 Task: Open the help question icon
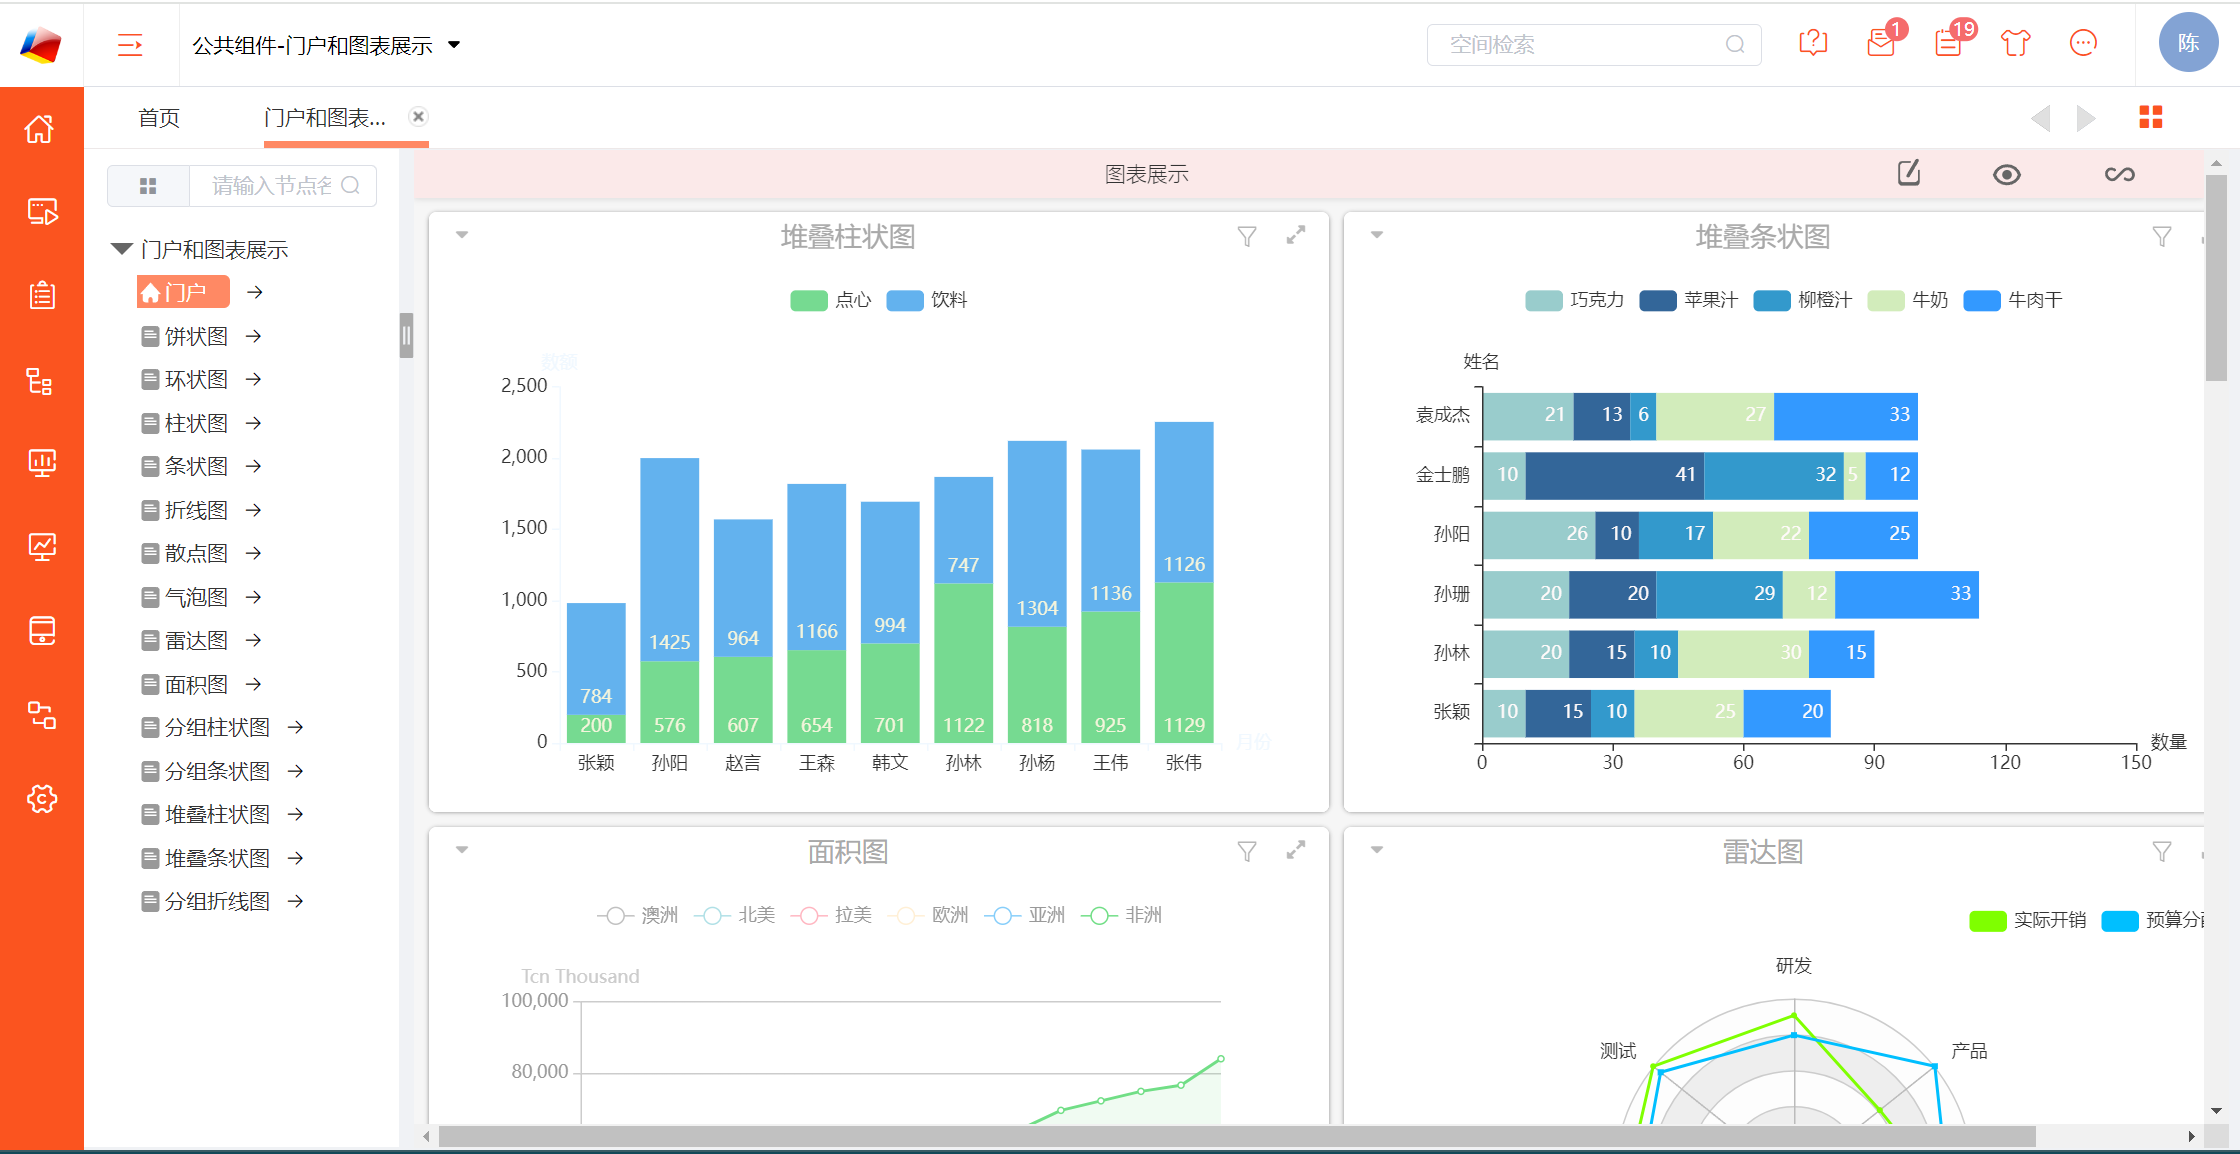coord(1813,43)
